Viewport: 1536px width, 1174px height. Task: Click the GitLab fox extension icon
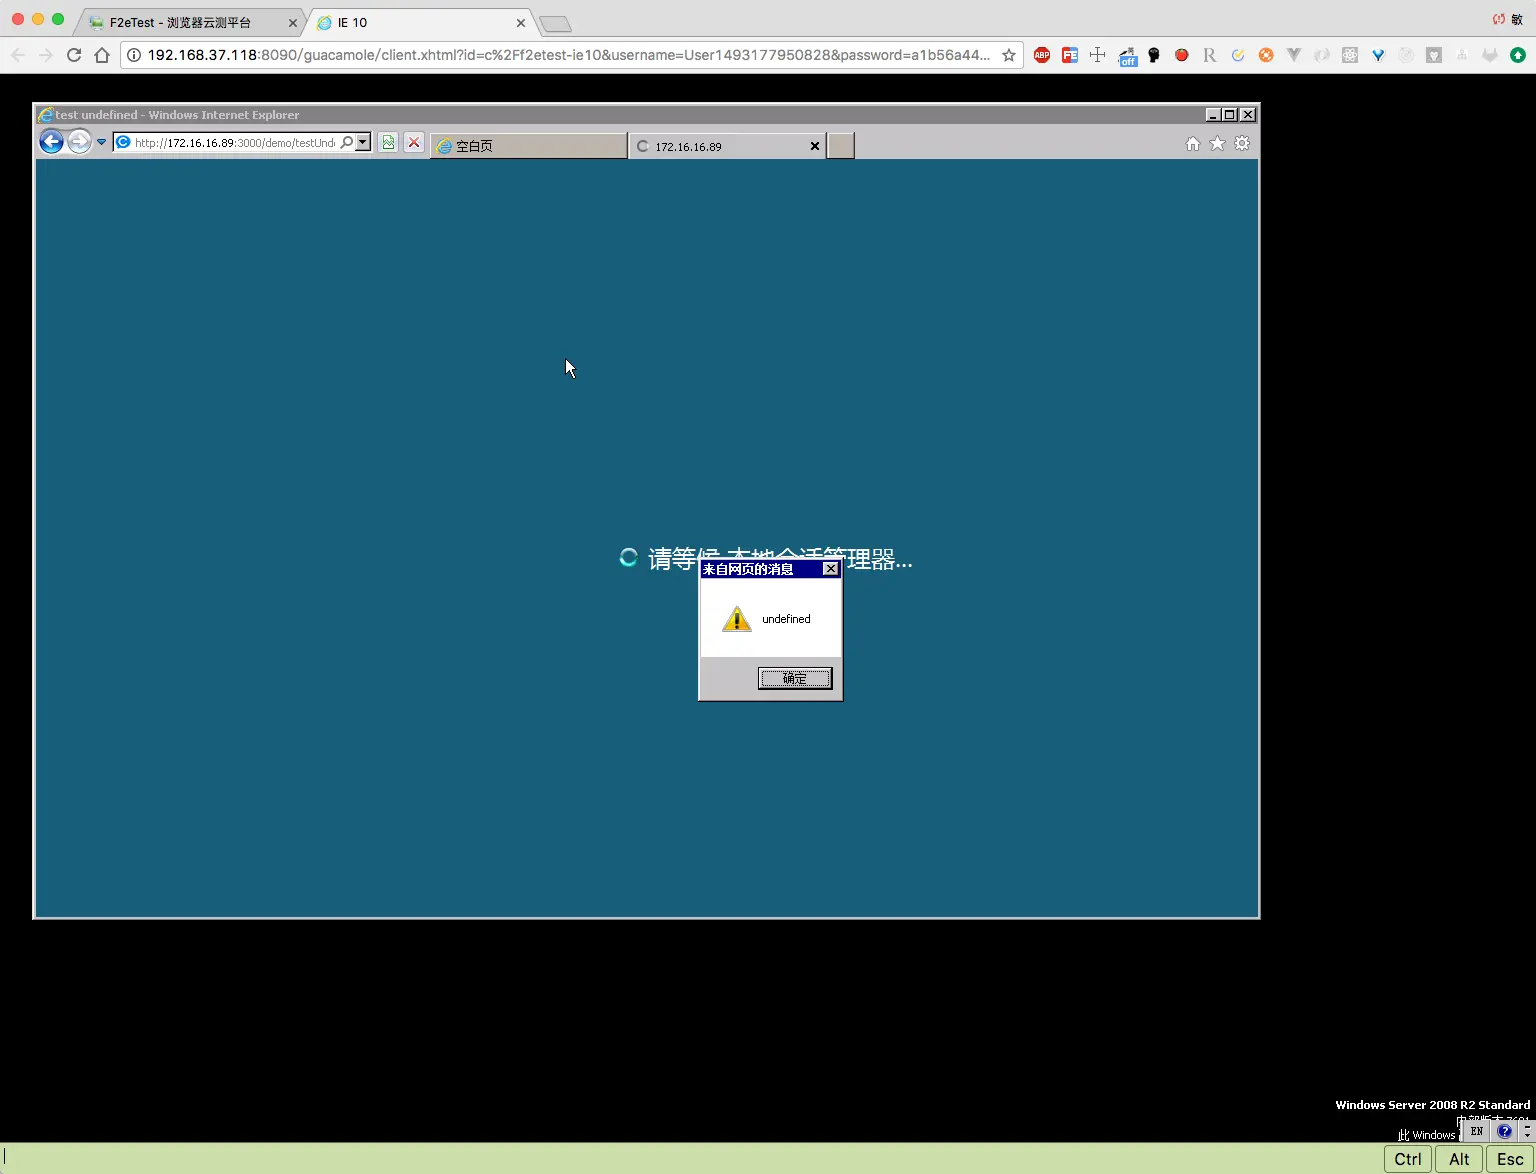pos(1490,55)
